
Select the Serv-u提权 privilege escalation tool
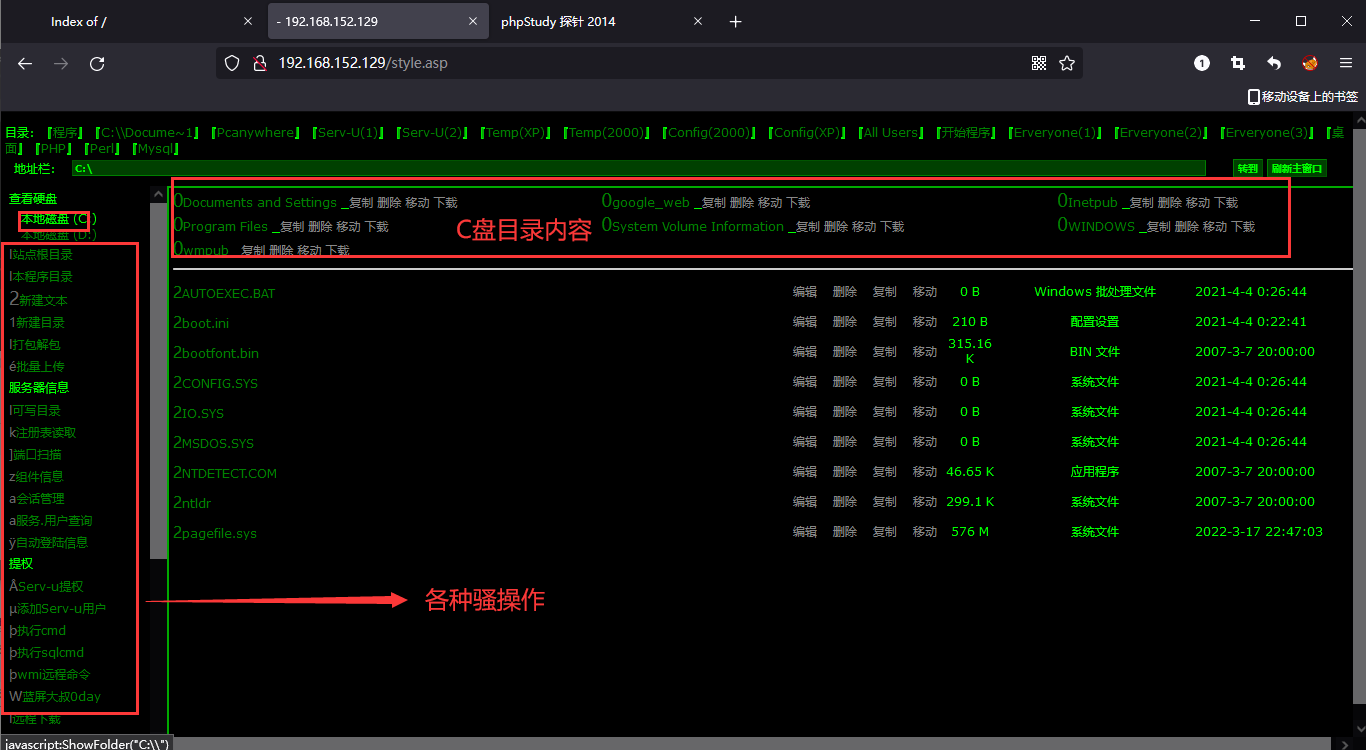(x=45, y=586)
